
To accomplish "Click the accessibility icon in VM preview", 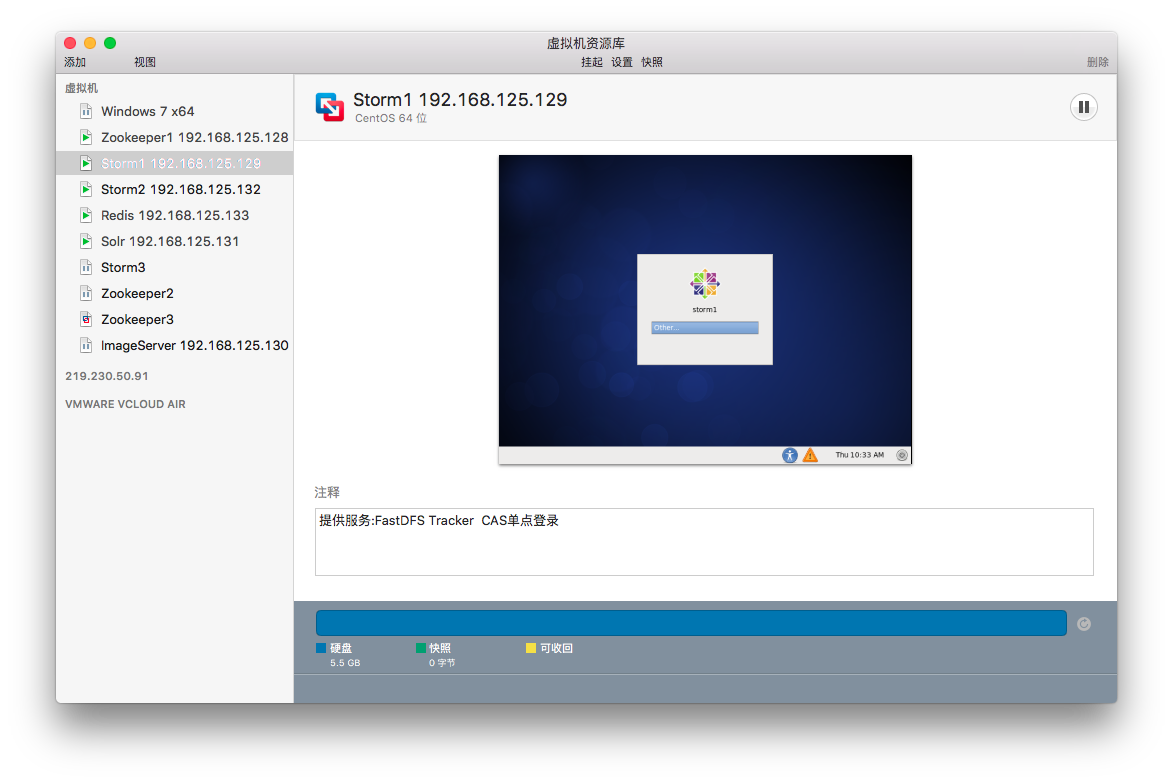I will (x=790, y=455).
